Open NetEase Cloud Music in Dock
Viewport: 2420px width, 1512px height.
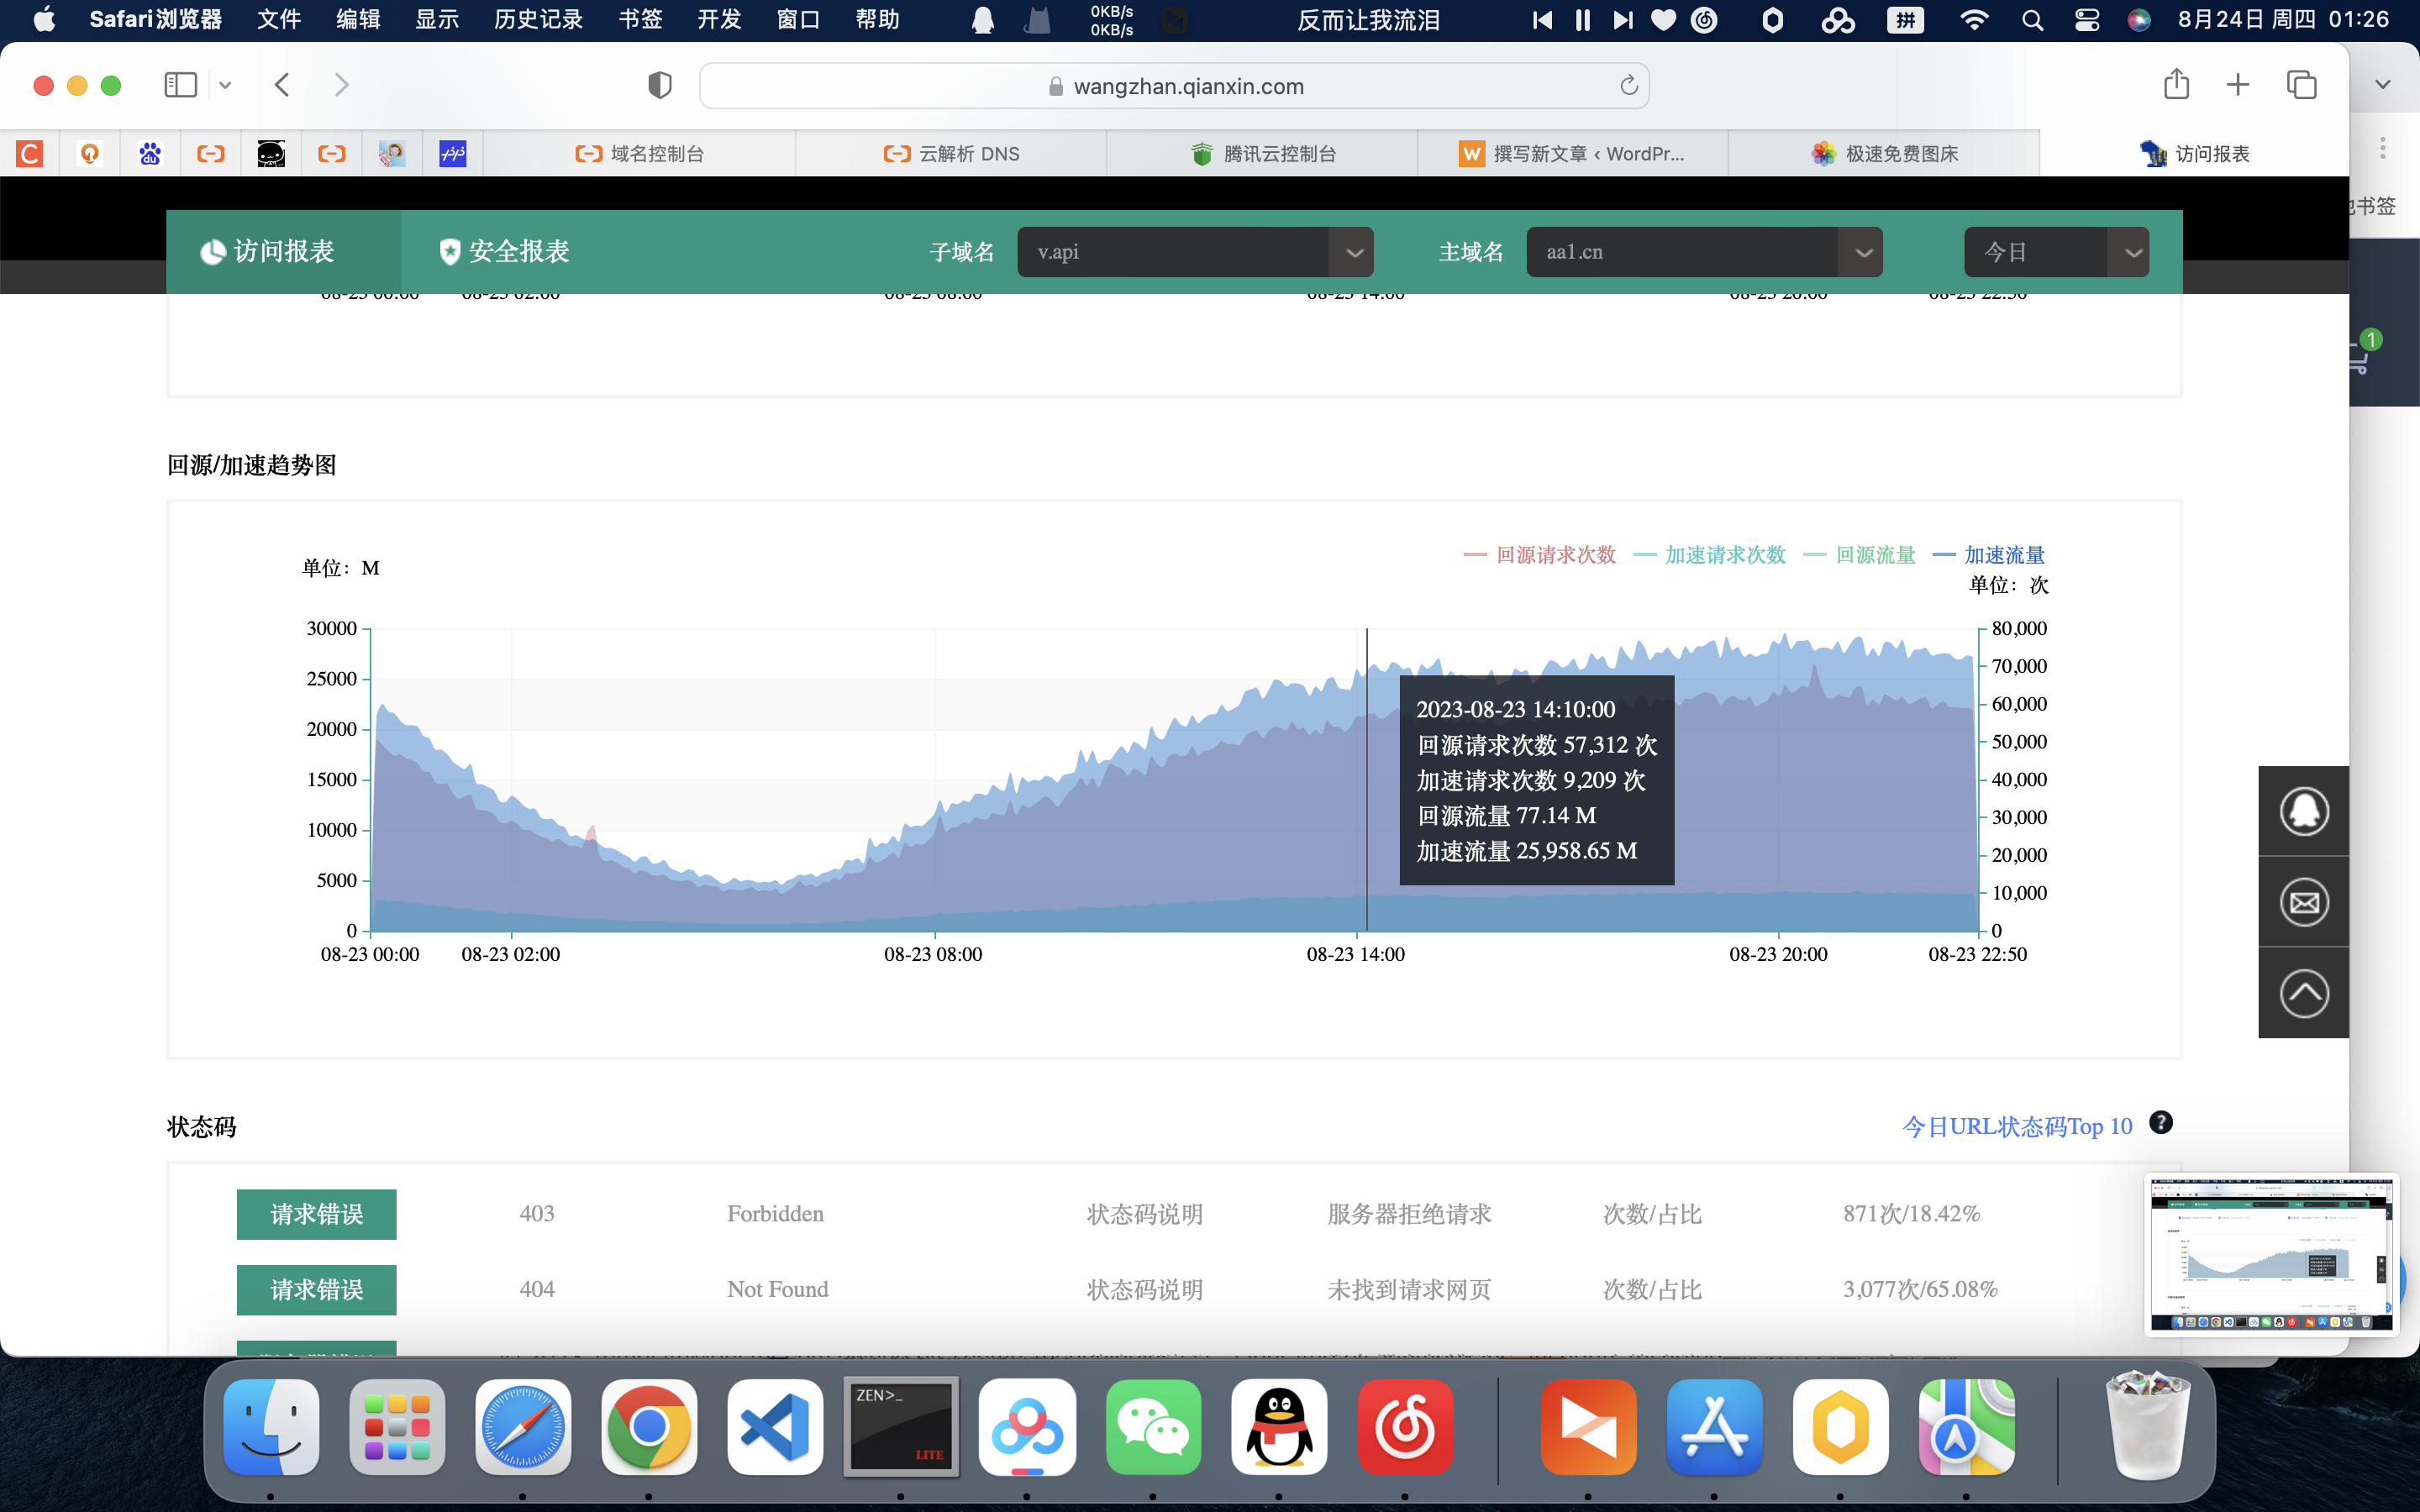coord(1405,1427)
